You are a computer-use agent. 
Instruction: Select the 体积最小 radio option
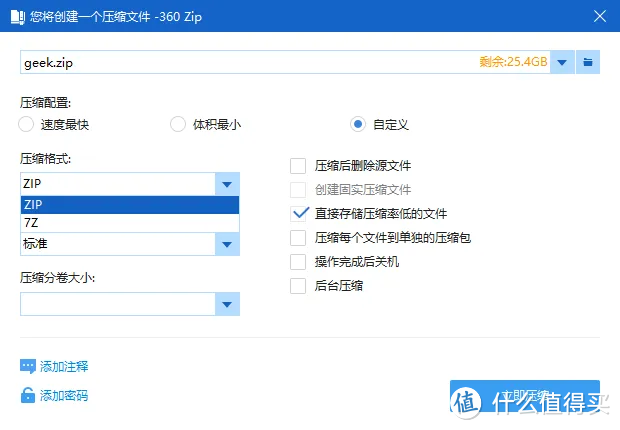click(178, 124)
